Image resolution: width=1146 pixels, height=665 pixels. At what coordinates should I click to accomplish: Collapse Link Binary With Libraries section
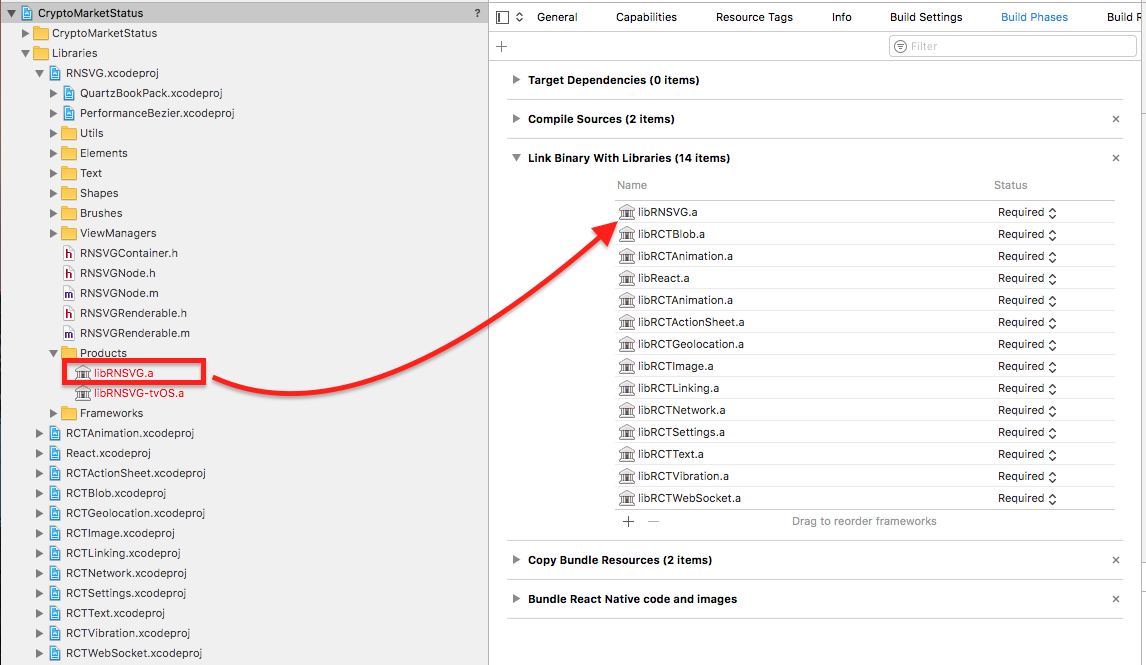pos(516,158)
